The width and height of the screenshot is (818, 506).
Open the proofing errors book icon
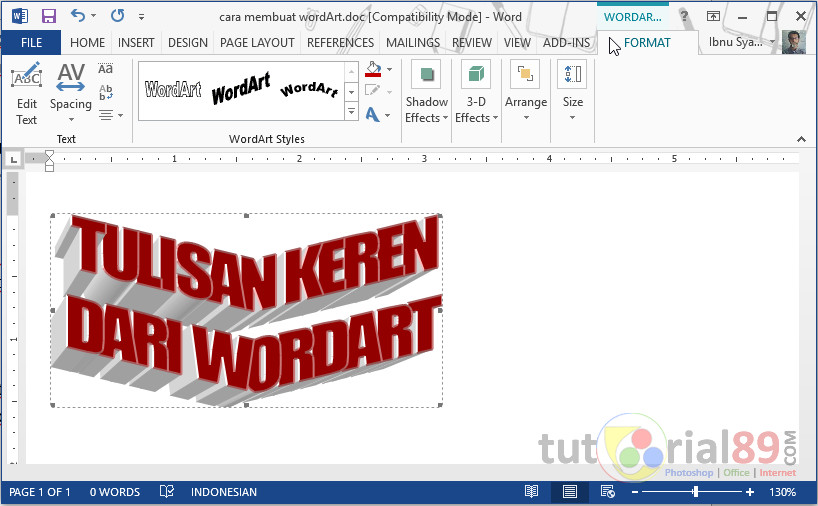coord(166,491)
